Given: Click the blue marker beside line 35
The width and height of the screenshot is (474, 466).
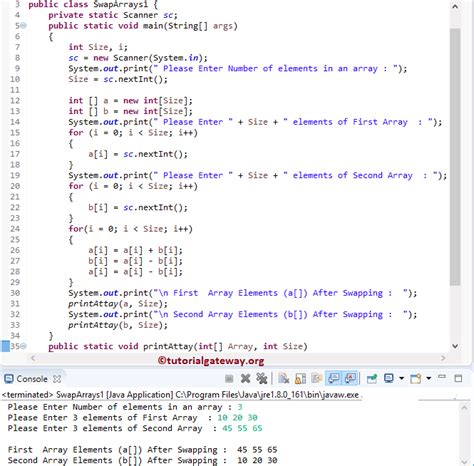Looking at the screenshot, I should 6,346.
